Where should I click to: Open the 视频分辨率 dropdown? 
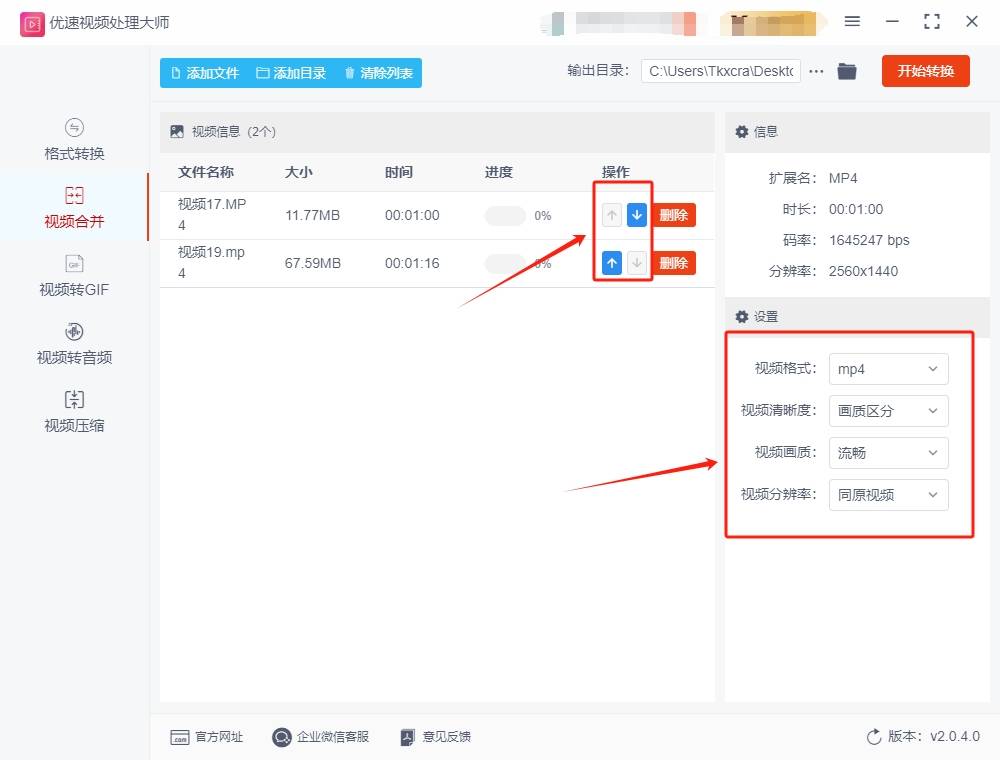tap(888, 495)
